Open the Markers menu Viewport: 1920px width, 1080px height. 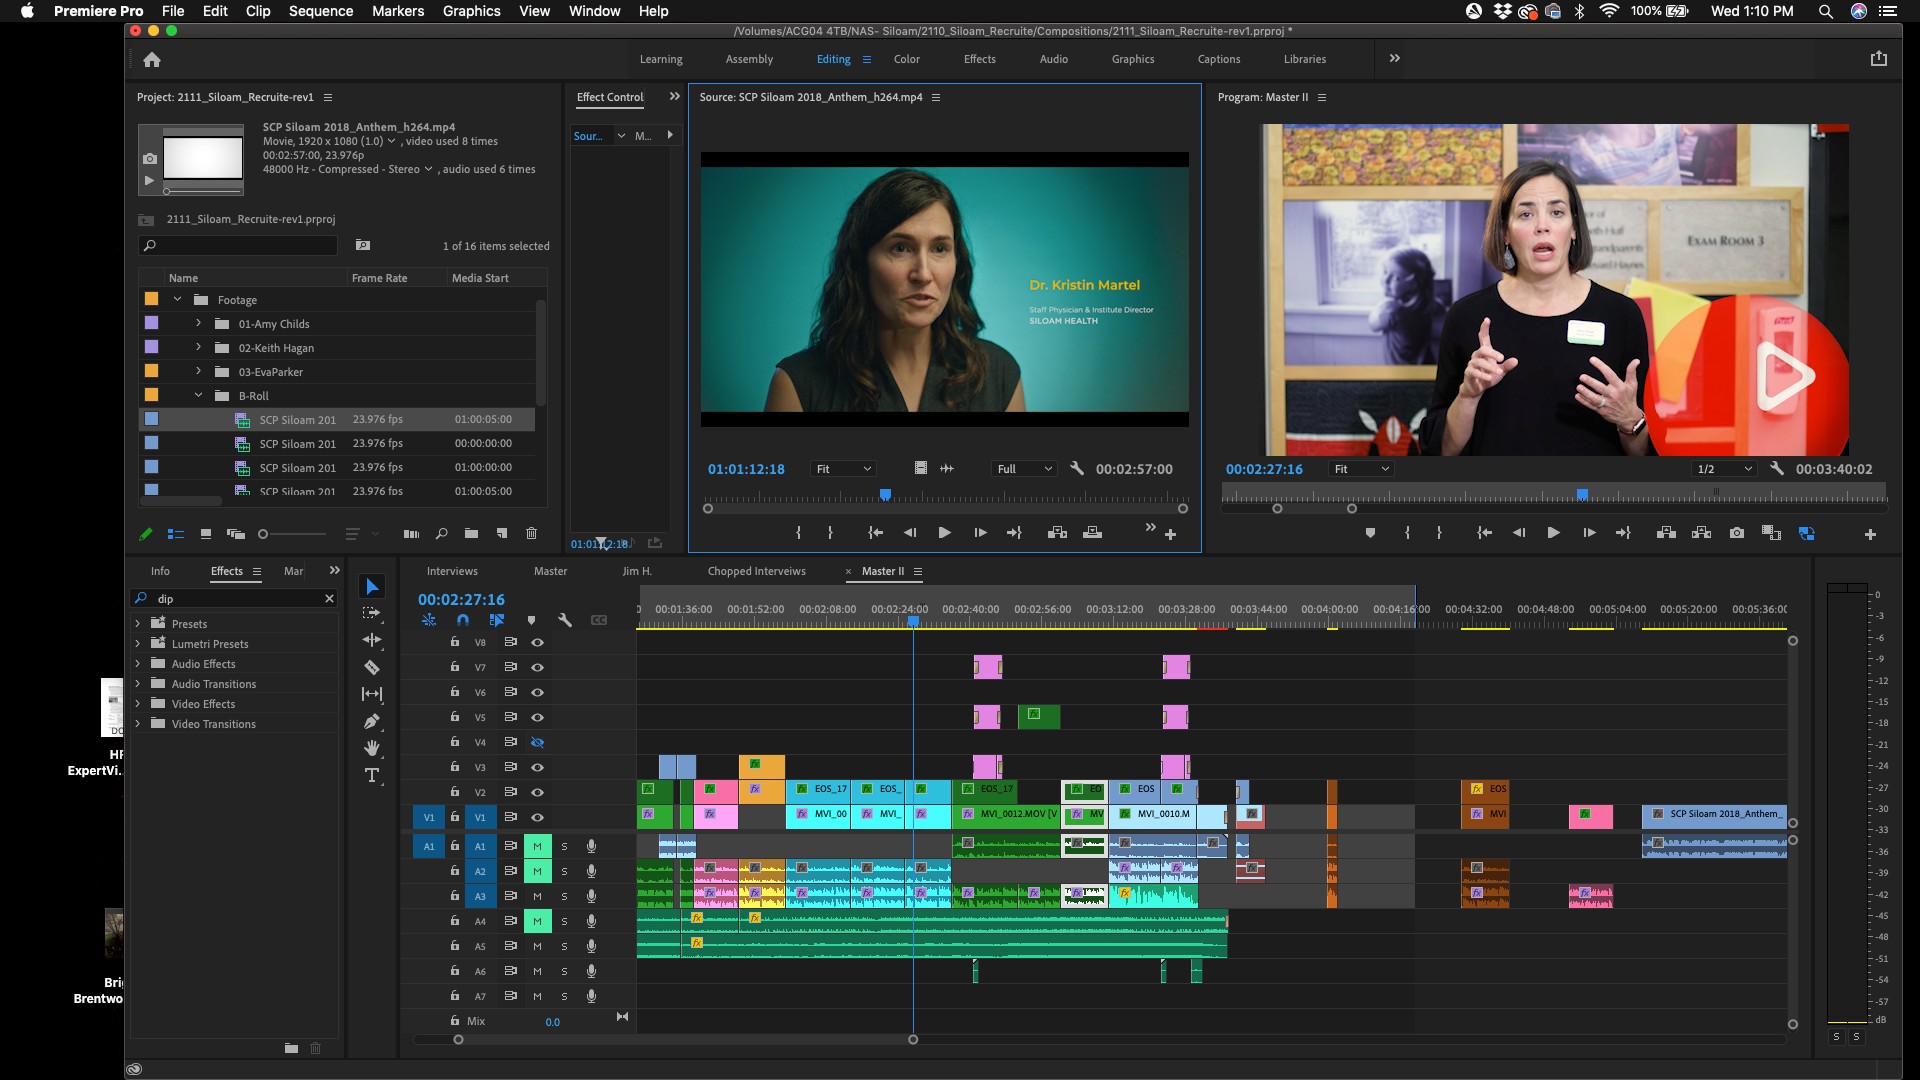(398, 11)
